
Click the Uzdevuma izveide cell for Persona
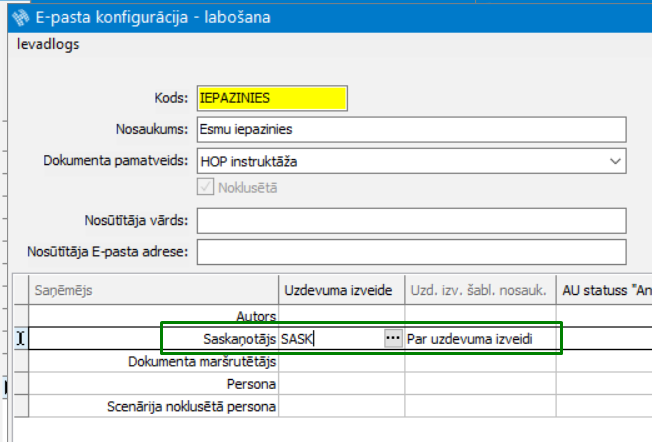tap(341, 384)
